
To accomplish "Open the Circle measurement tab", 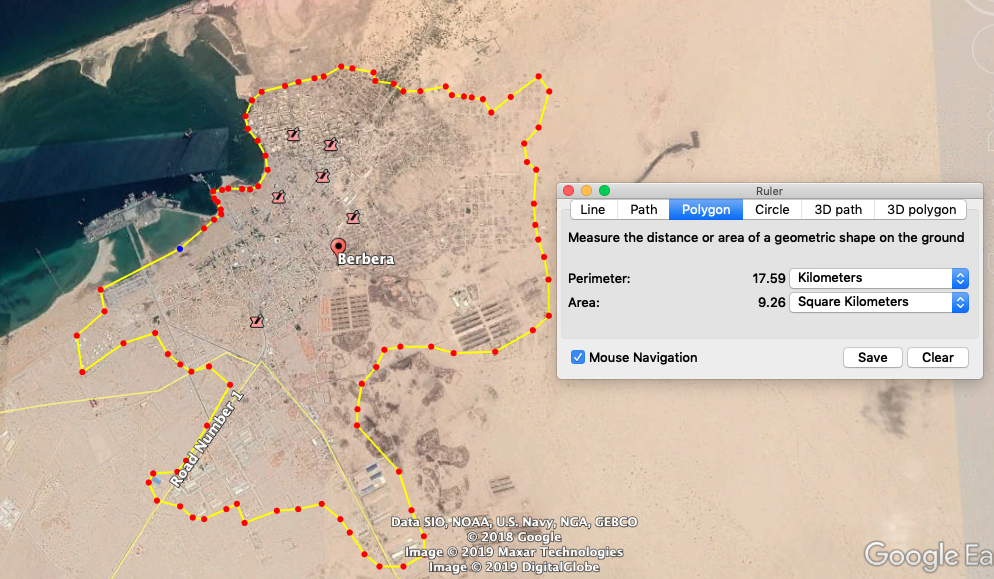I will point(771,209).
